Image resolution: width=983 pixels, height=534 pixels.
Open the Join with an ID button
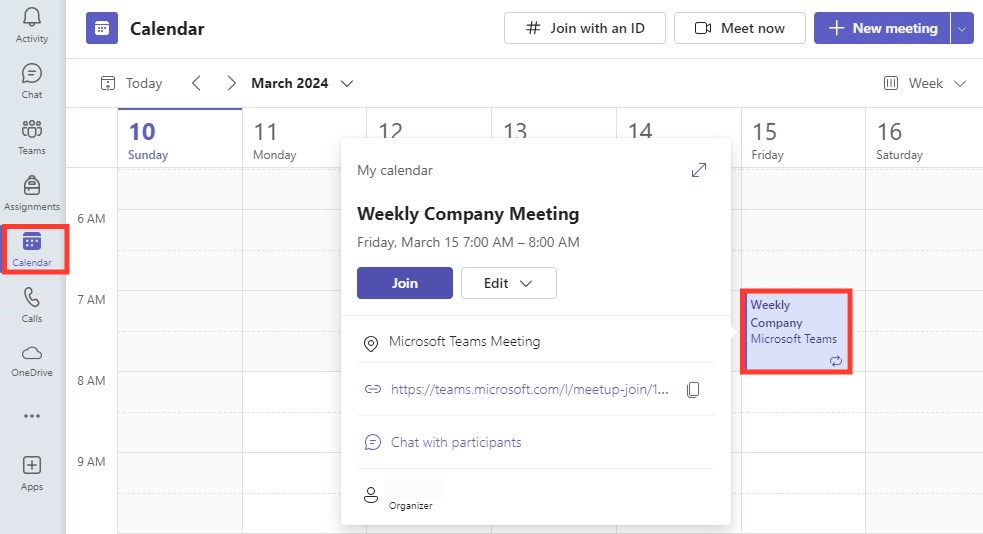coord(584,28)
